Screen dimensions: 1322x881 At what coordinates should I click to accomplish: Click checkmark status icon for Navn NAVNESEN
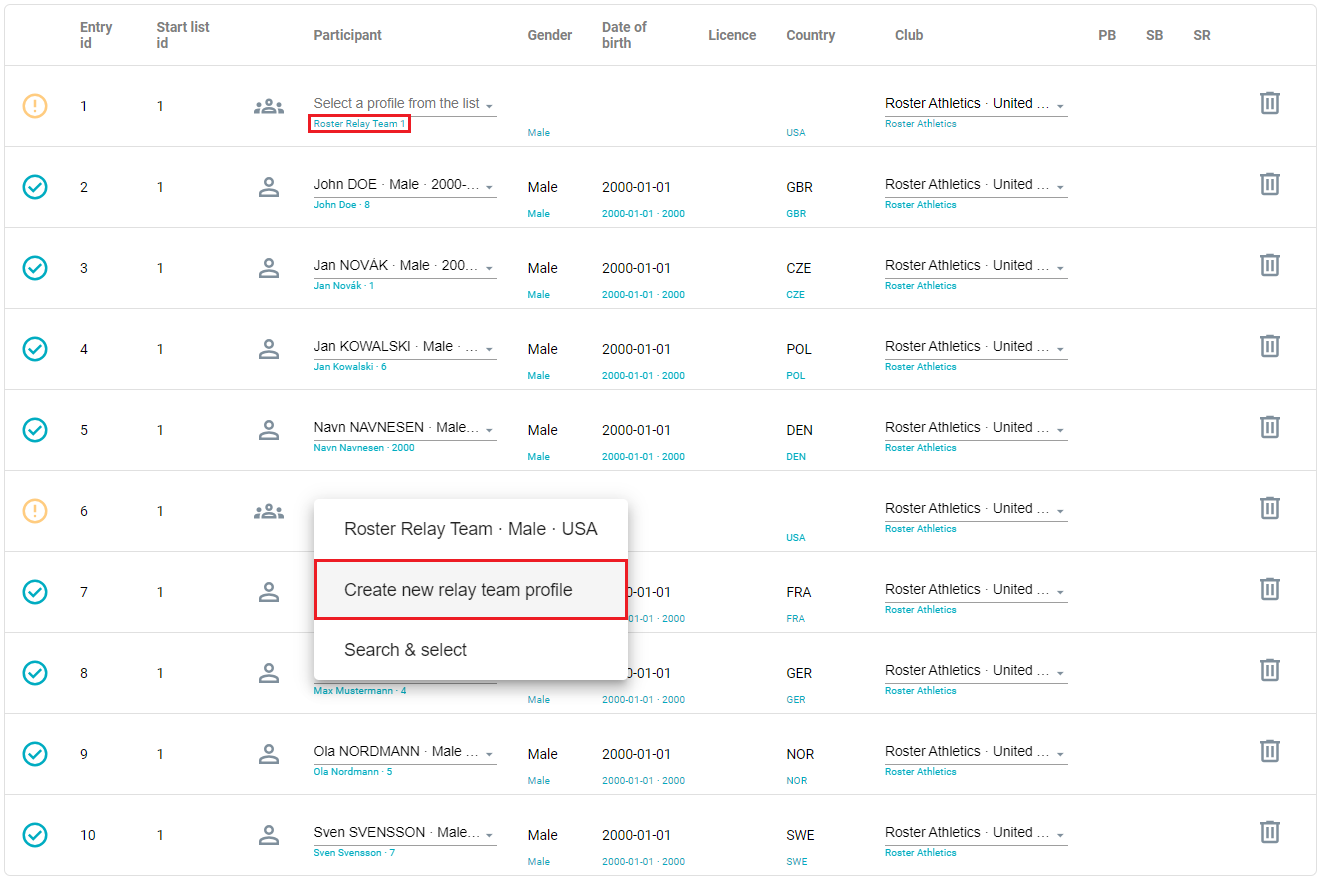pos(35,430)
